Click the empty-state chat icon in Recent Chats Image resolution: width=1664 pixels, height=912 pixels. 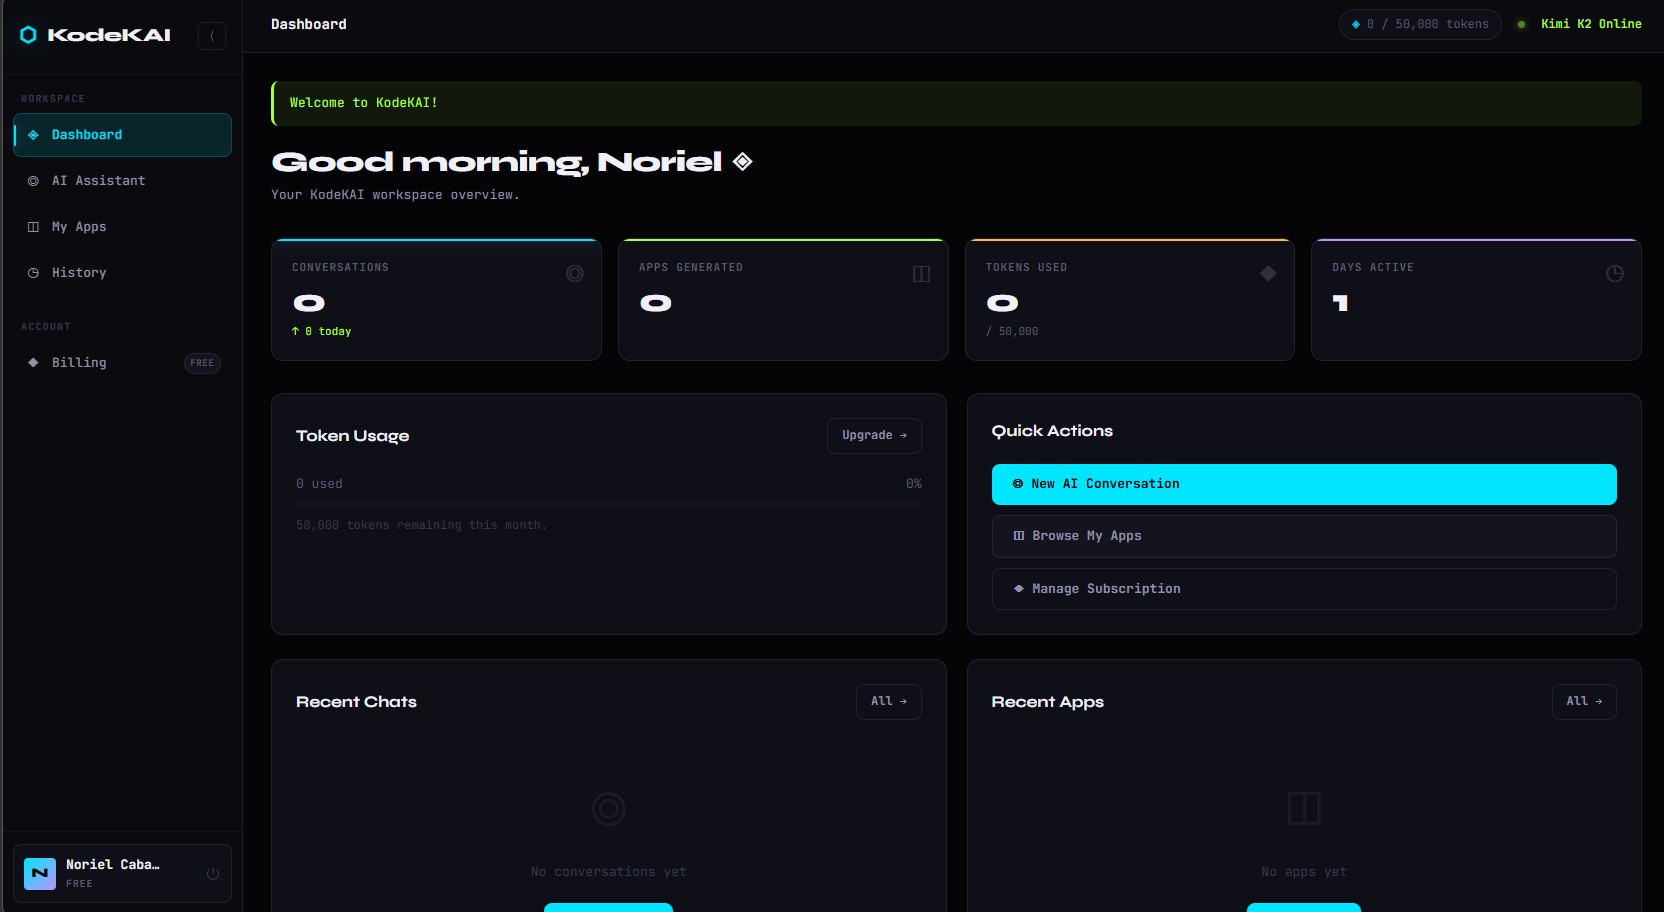point(608,808)
